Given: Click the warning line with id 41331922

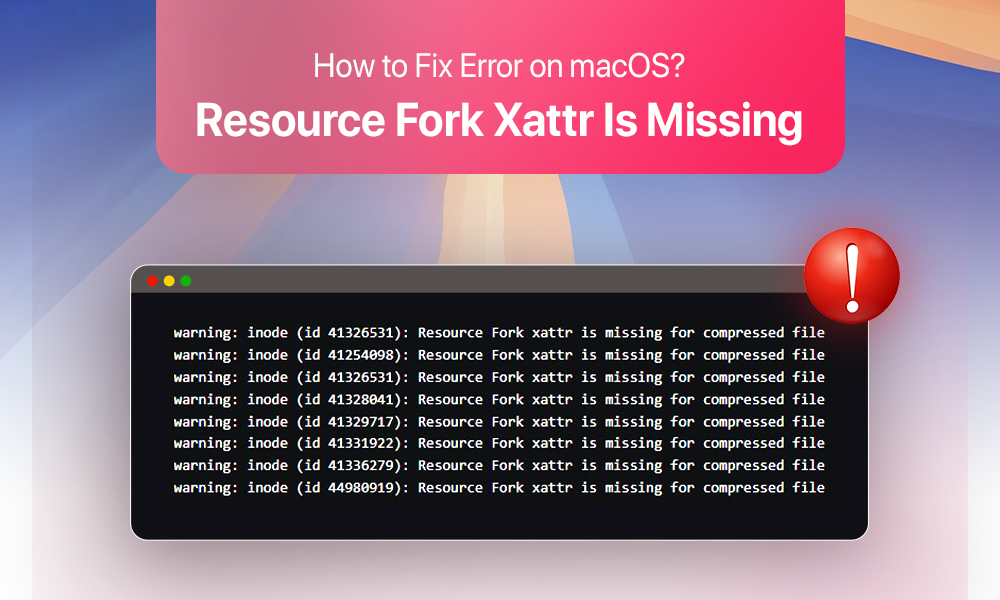Looking at the screenshot, I should pos(499,443).
